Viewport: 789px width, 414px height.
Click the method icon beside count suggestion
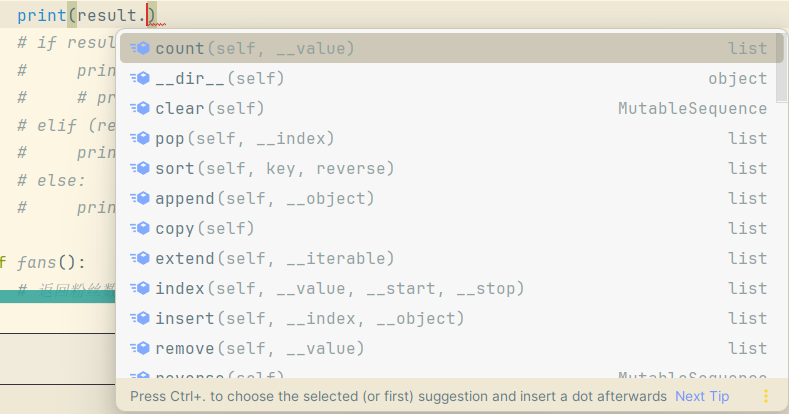[x=140, y=48]
